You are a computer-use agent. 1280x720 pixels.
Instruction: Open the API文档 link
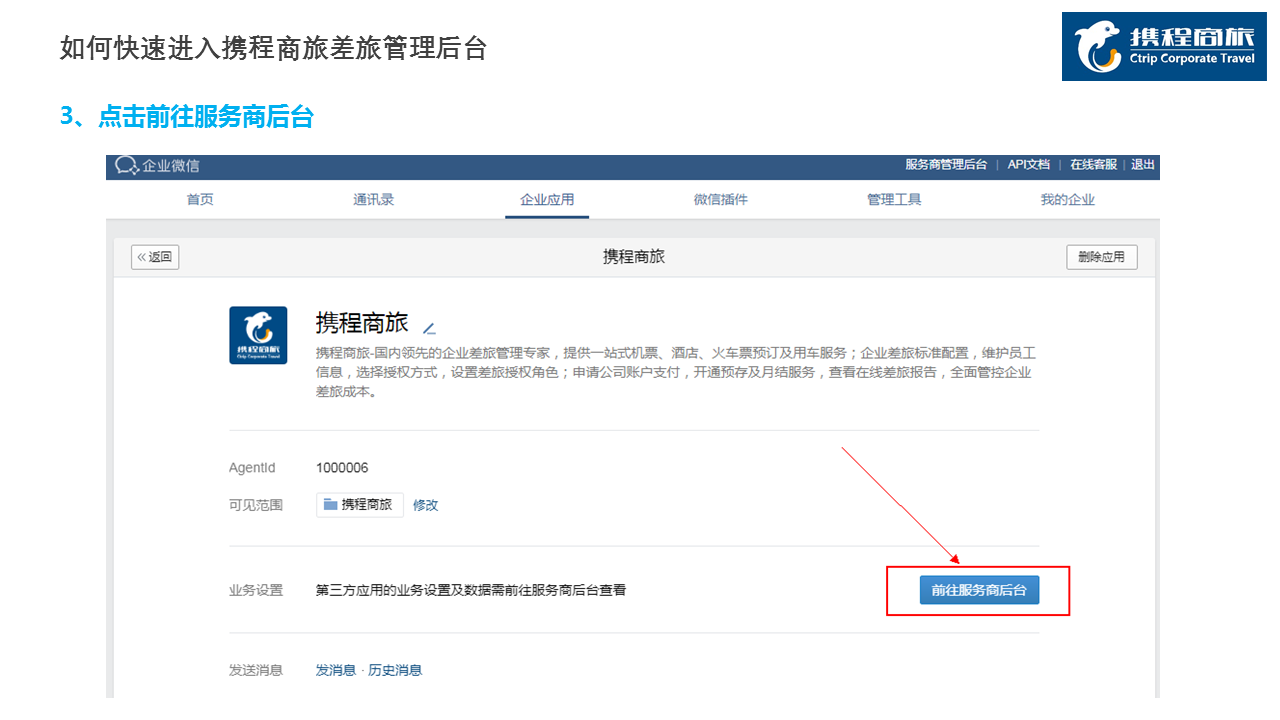coord(1029,165)
